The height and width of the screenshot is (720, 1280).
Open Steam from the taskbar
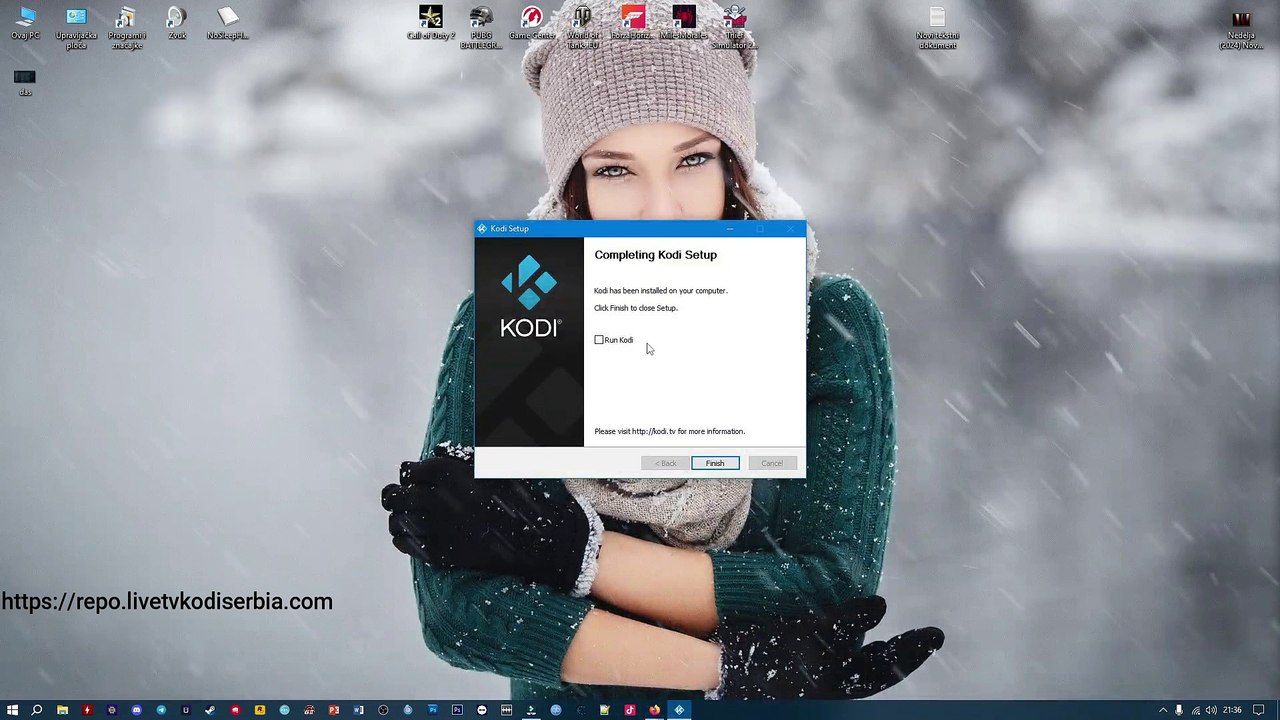[x=210, y=710]
